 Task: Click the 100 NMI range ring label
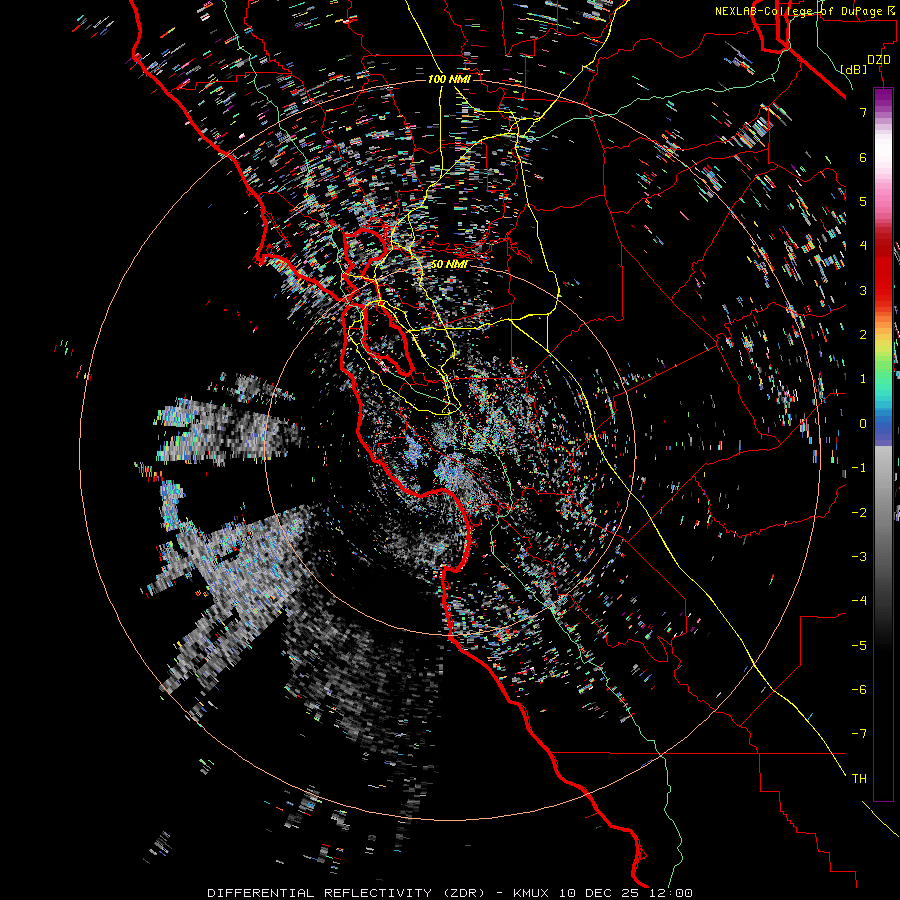(x=449, y=79)
